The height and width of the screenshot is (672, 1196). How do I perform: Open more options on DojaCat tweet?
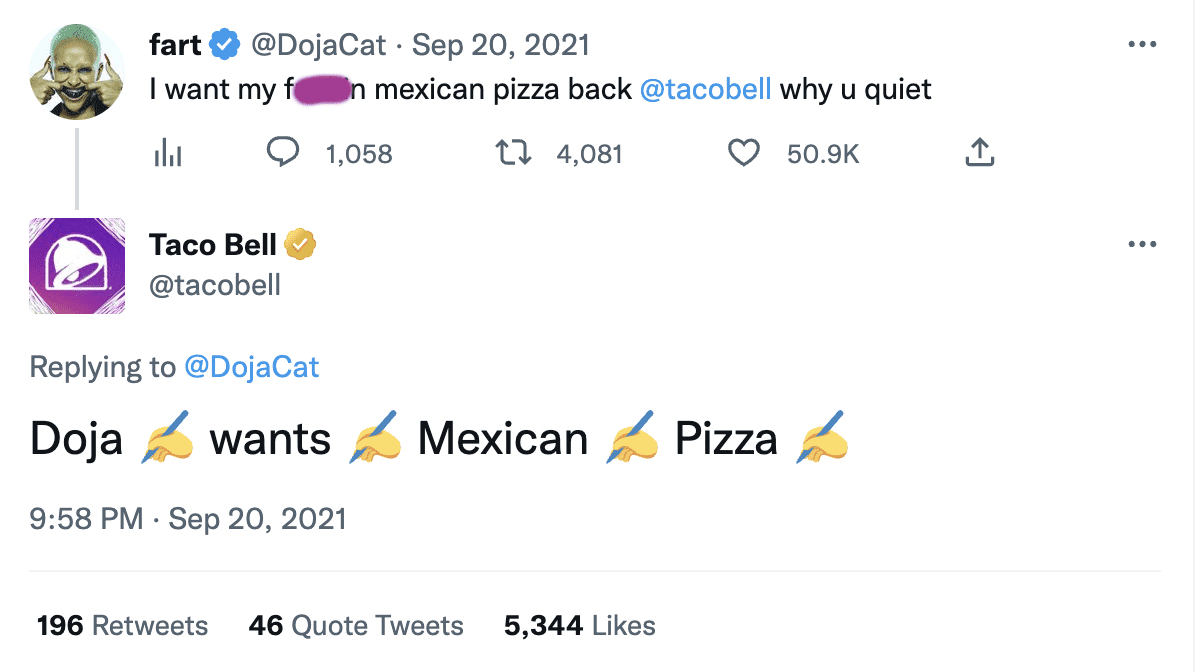pyautogui.click(x=1141, y=45)
